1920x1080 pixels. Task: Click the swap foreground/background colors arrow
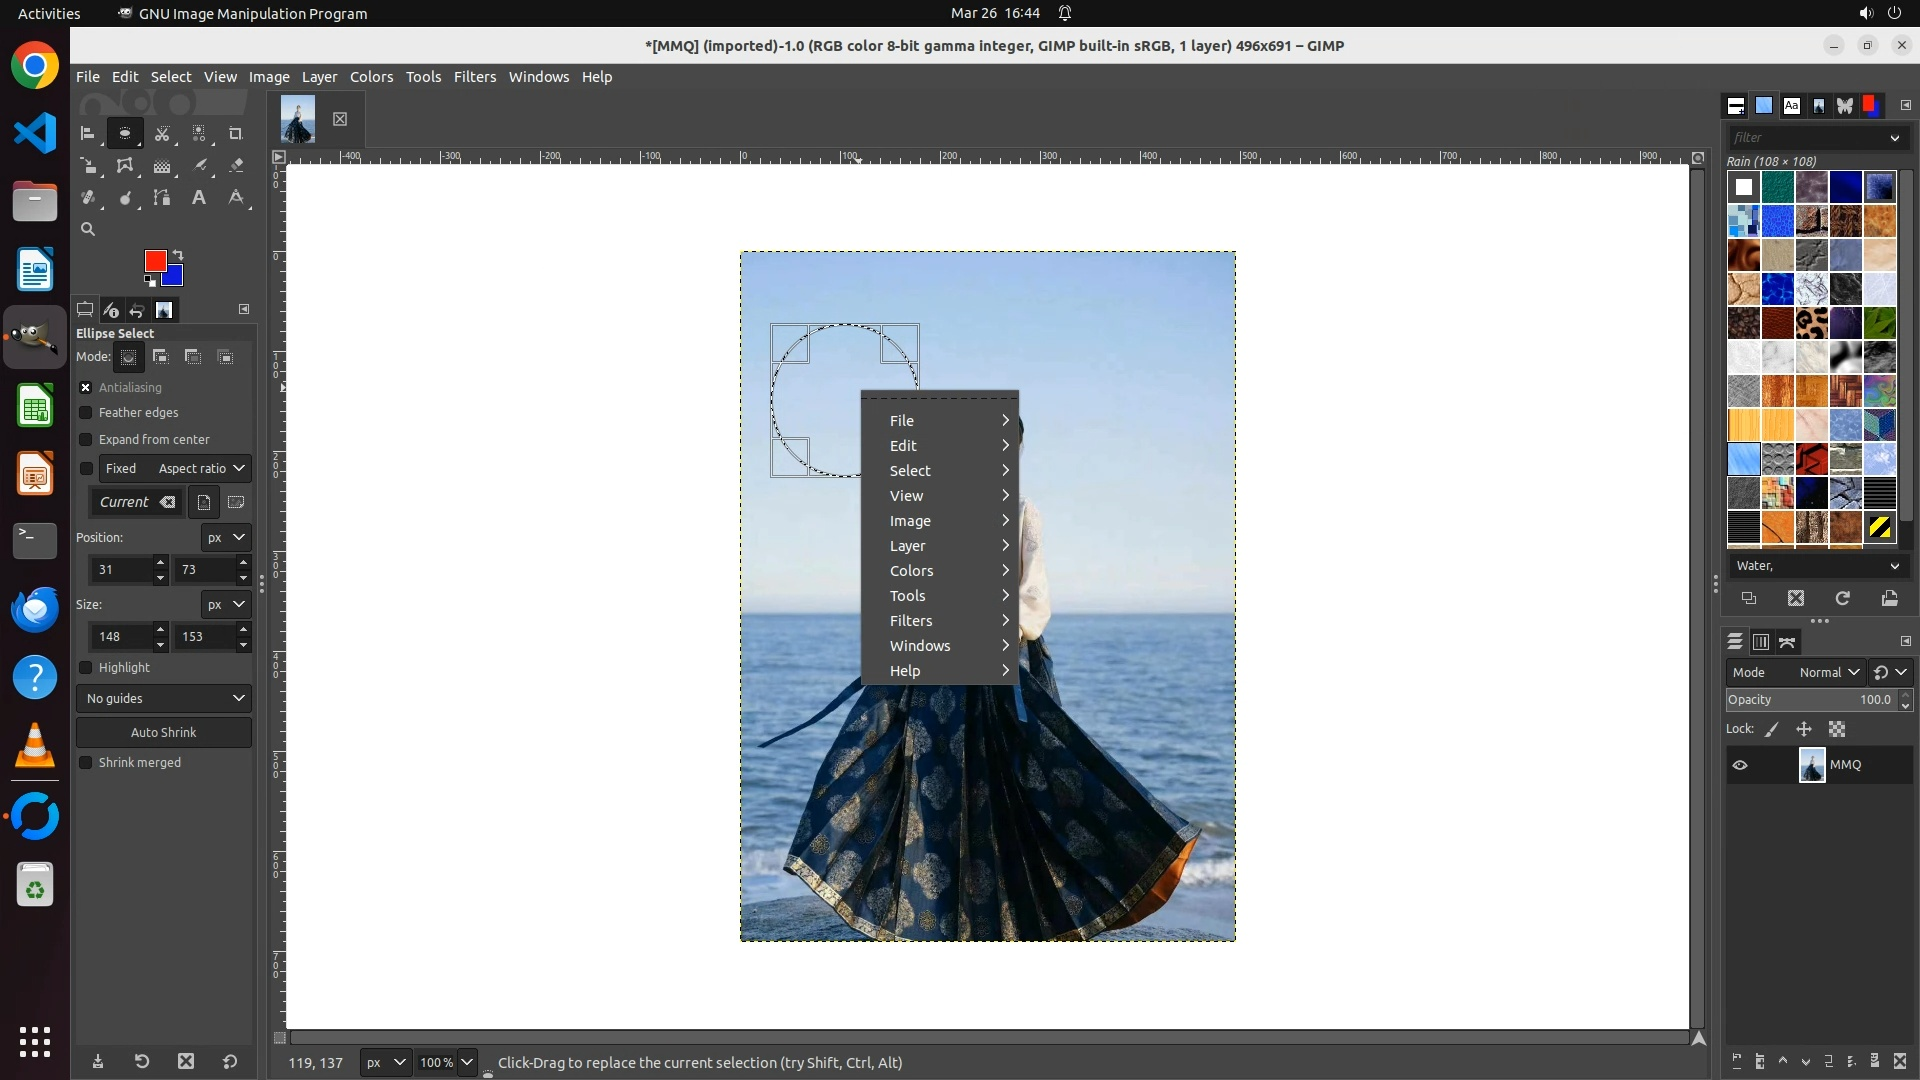(178, 255)
